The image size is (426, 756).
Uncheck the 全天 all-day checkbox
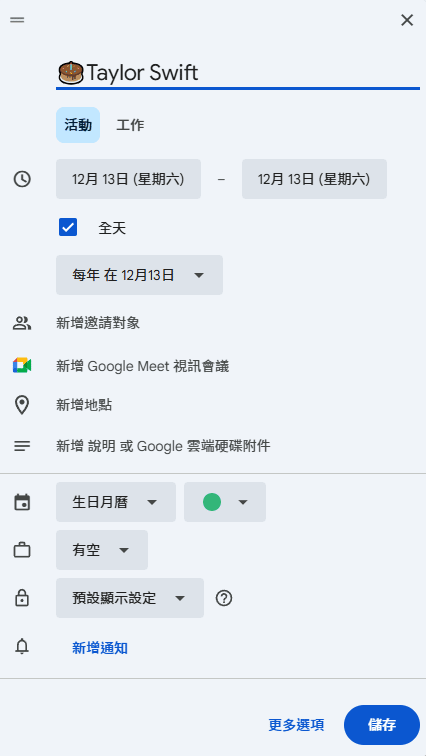[68, 227]
